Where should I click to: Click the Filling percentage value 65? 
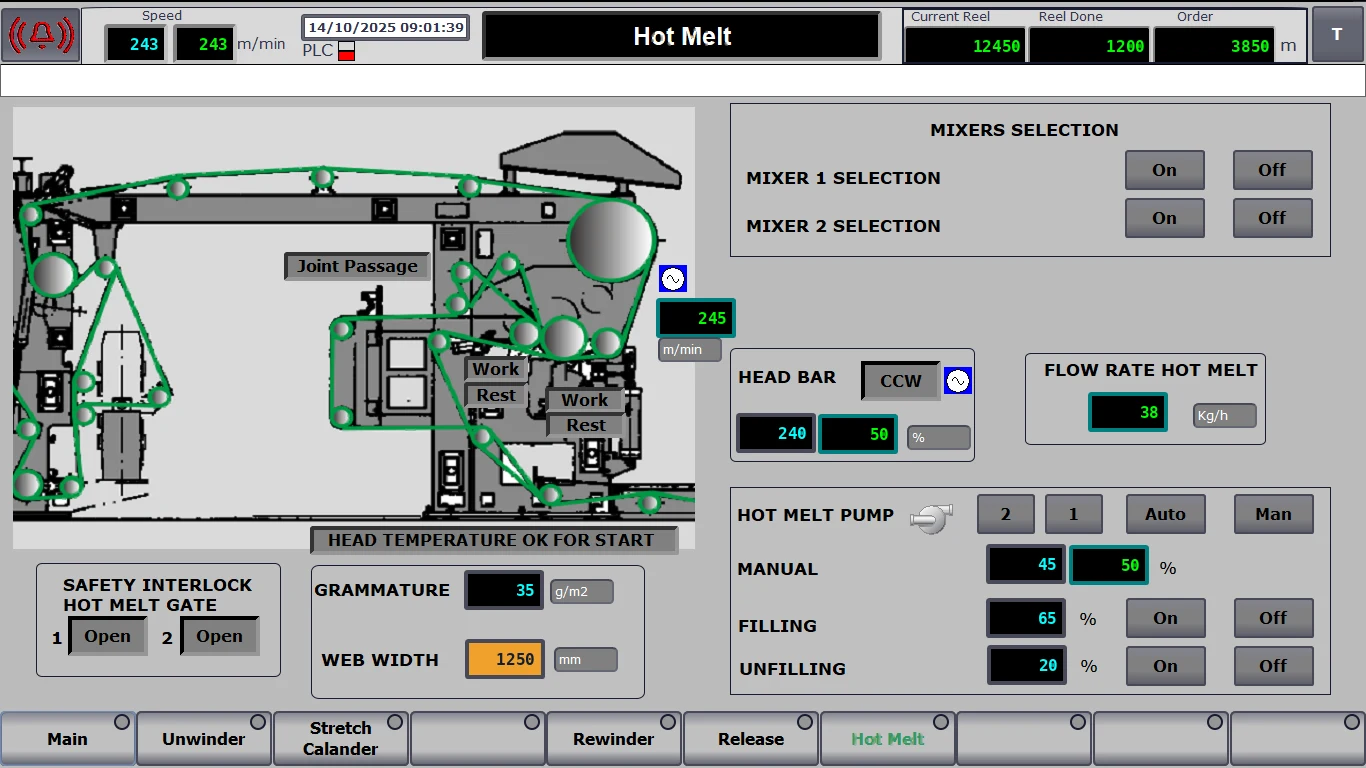pyautogui.click(x=1026, y=618)
